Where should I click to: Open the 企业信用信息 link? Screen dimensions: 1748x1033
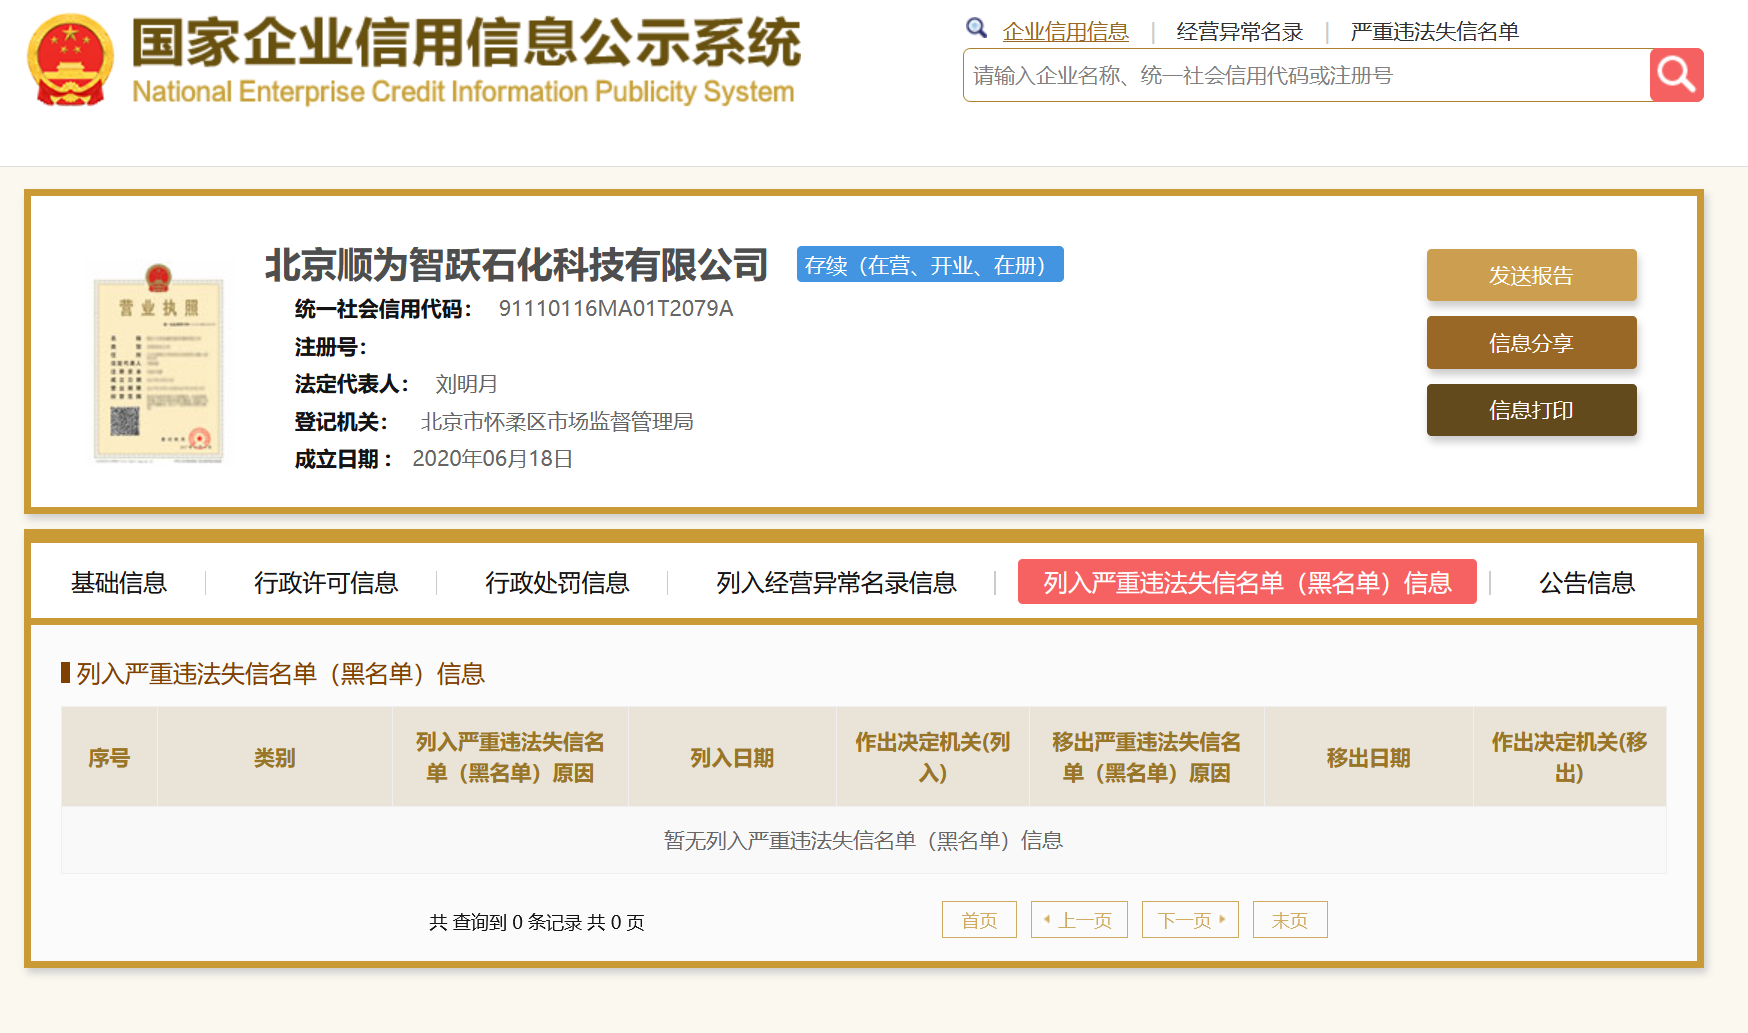tap(1066, 32)
